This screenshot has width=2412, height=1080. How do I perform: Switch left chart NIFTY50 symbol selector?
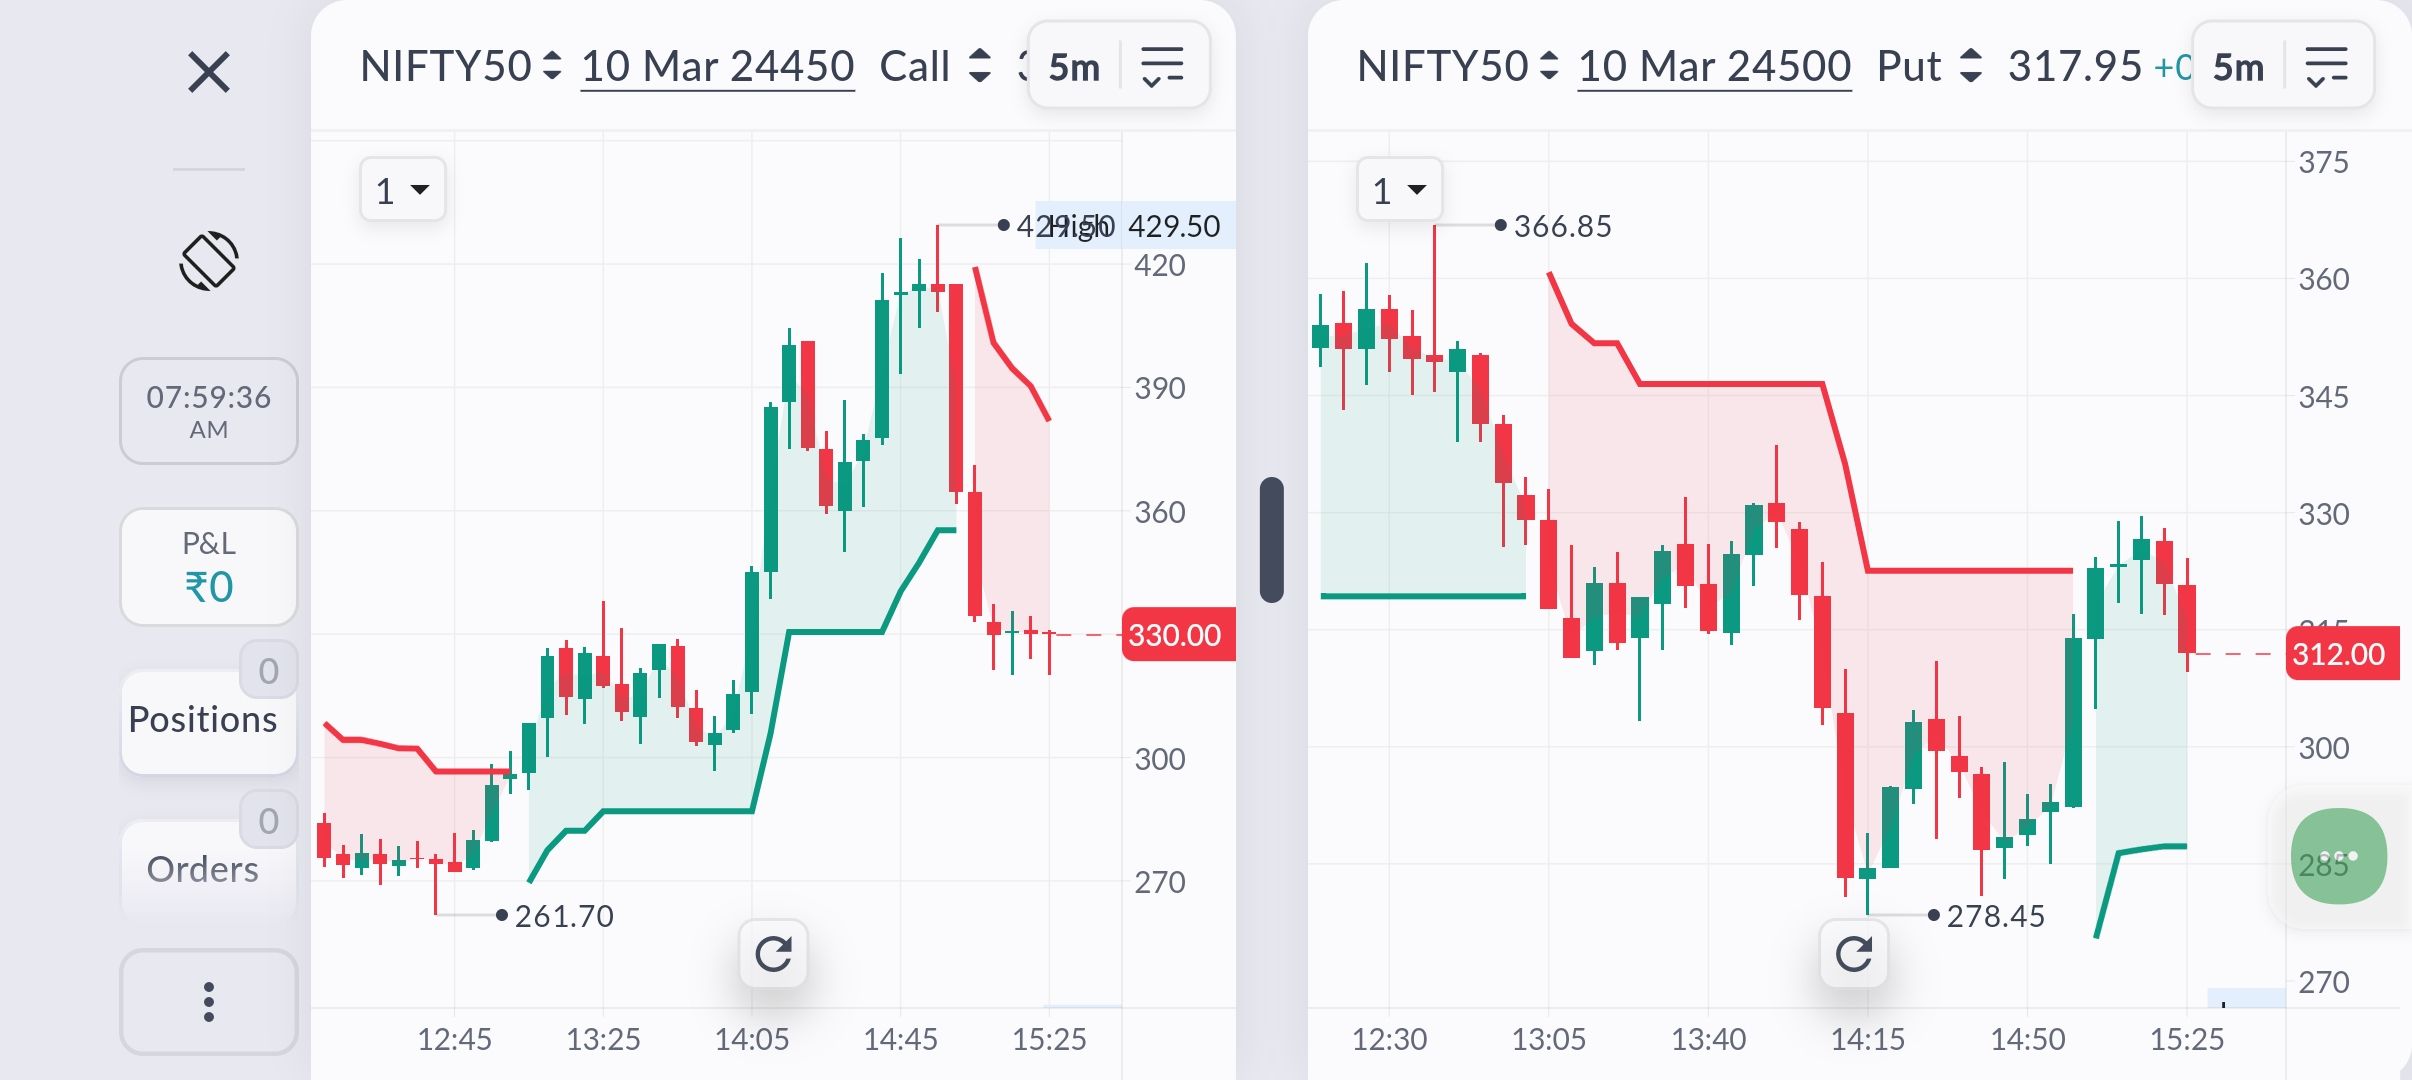(460, 66)
